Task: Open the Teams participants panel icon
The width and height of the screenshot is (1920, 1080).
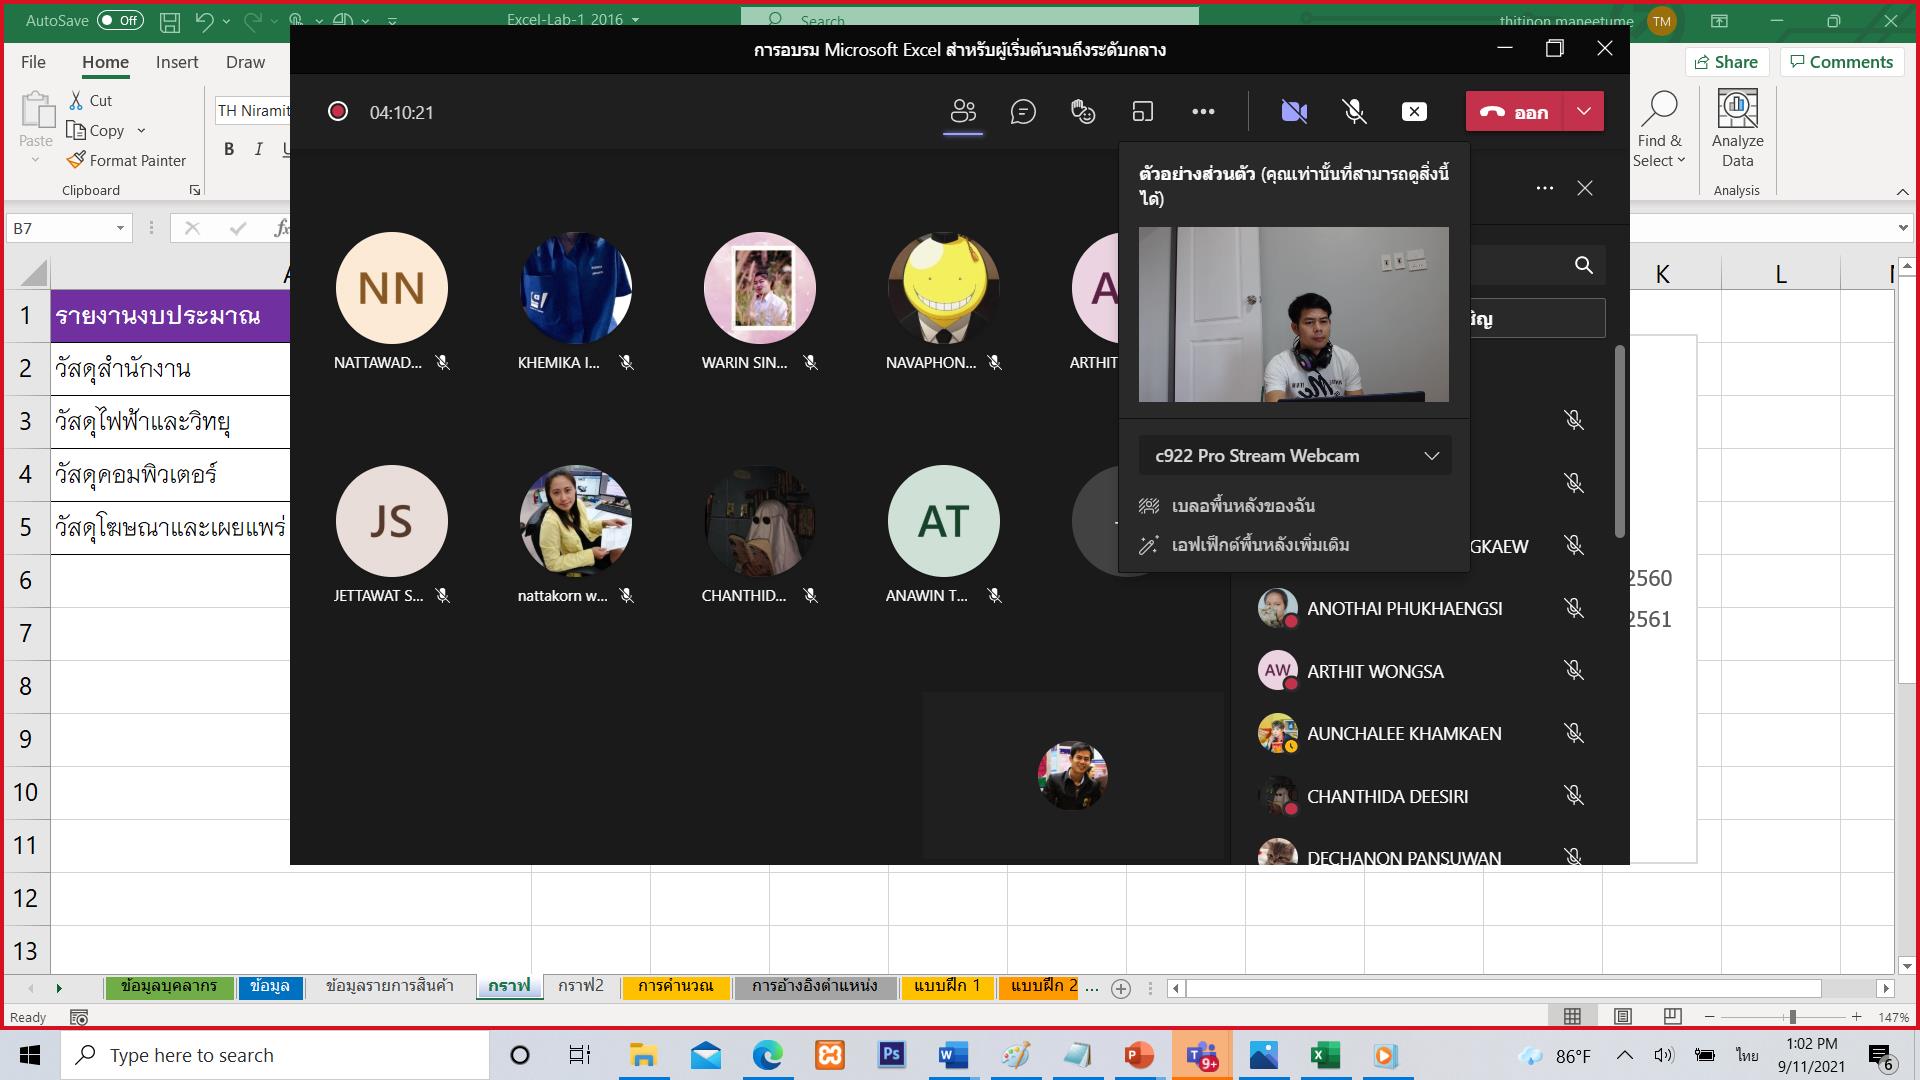Action: [963, 112]
